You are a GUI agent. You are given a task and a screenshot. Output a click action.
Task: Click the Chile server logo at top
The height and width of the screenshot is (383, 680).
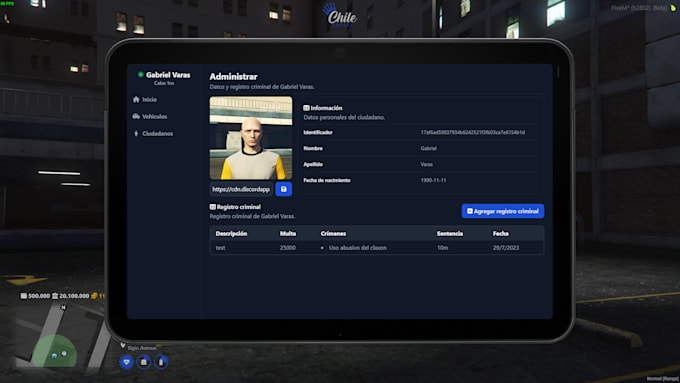(x=341, y=15)
